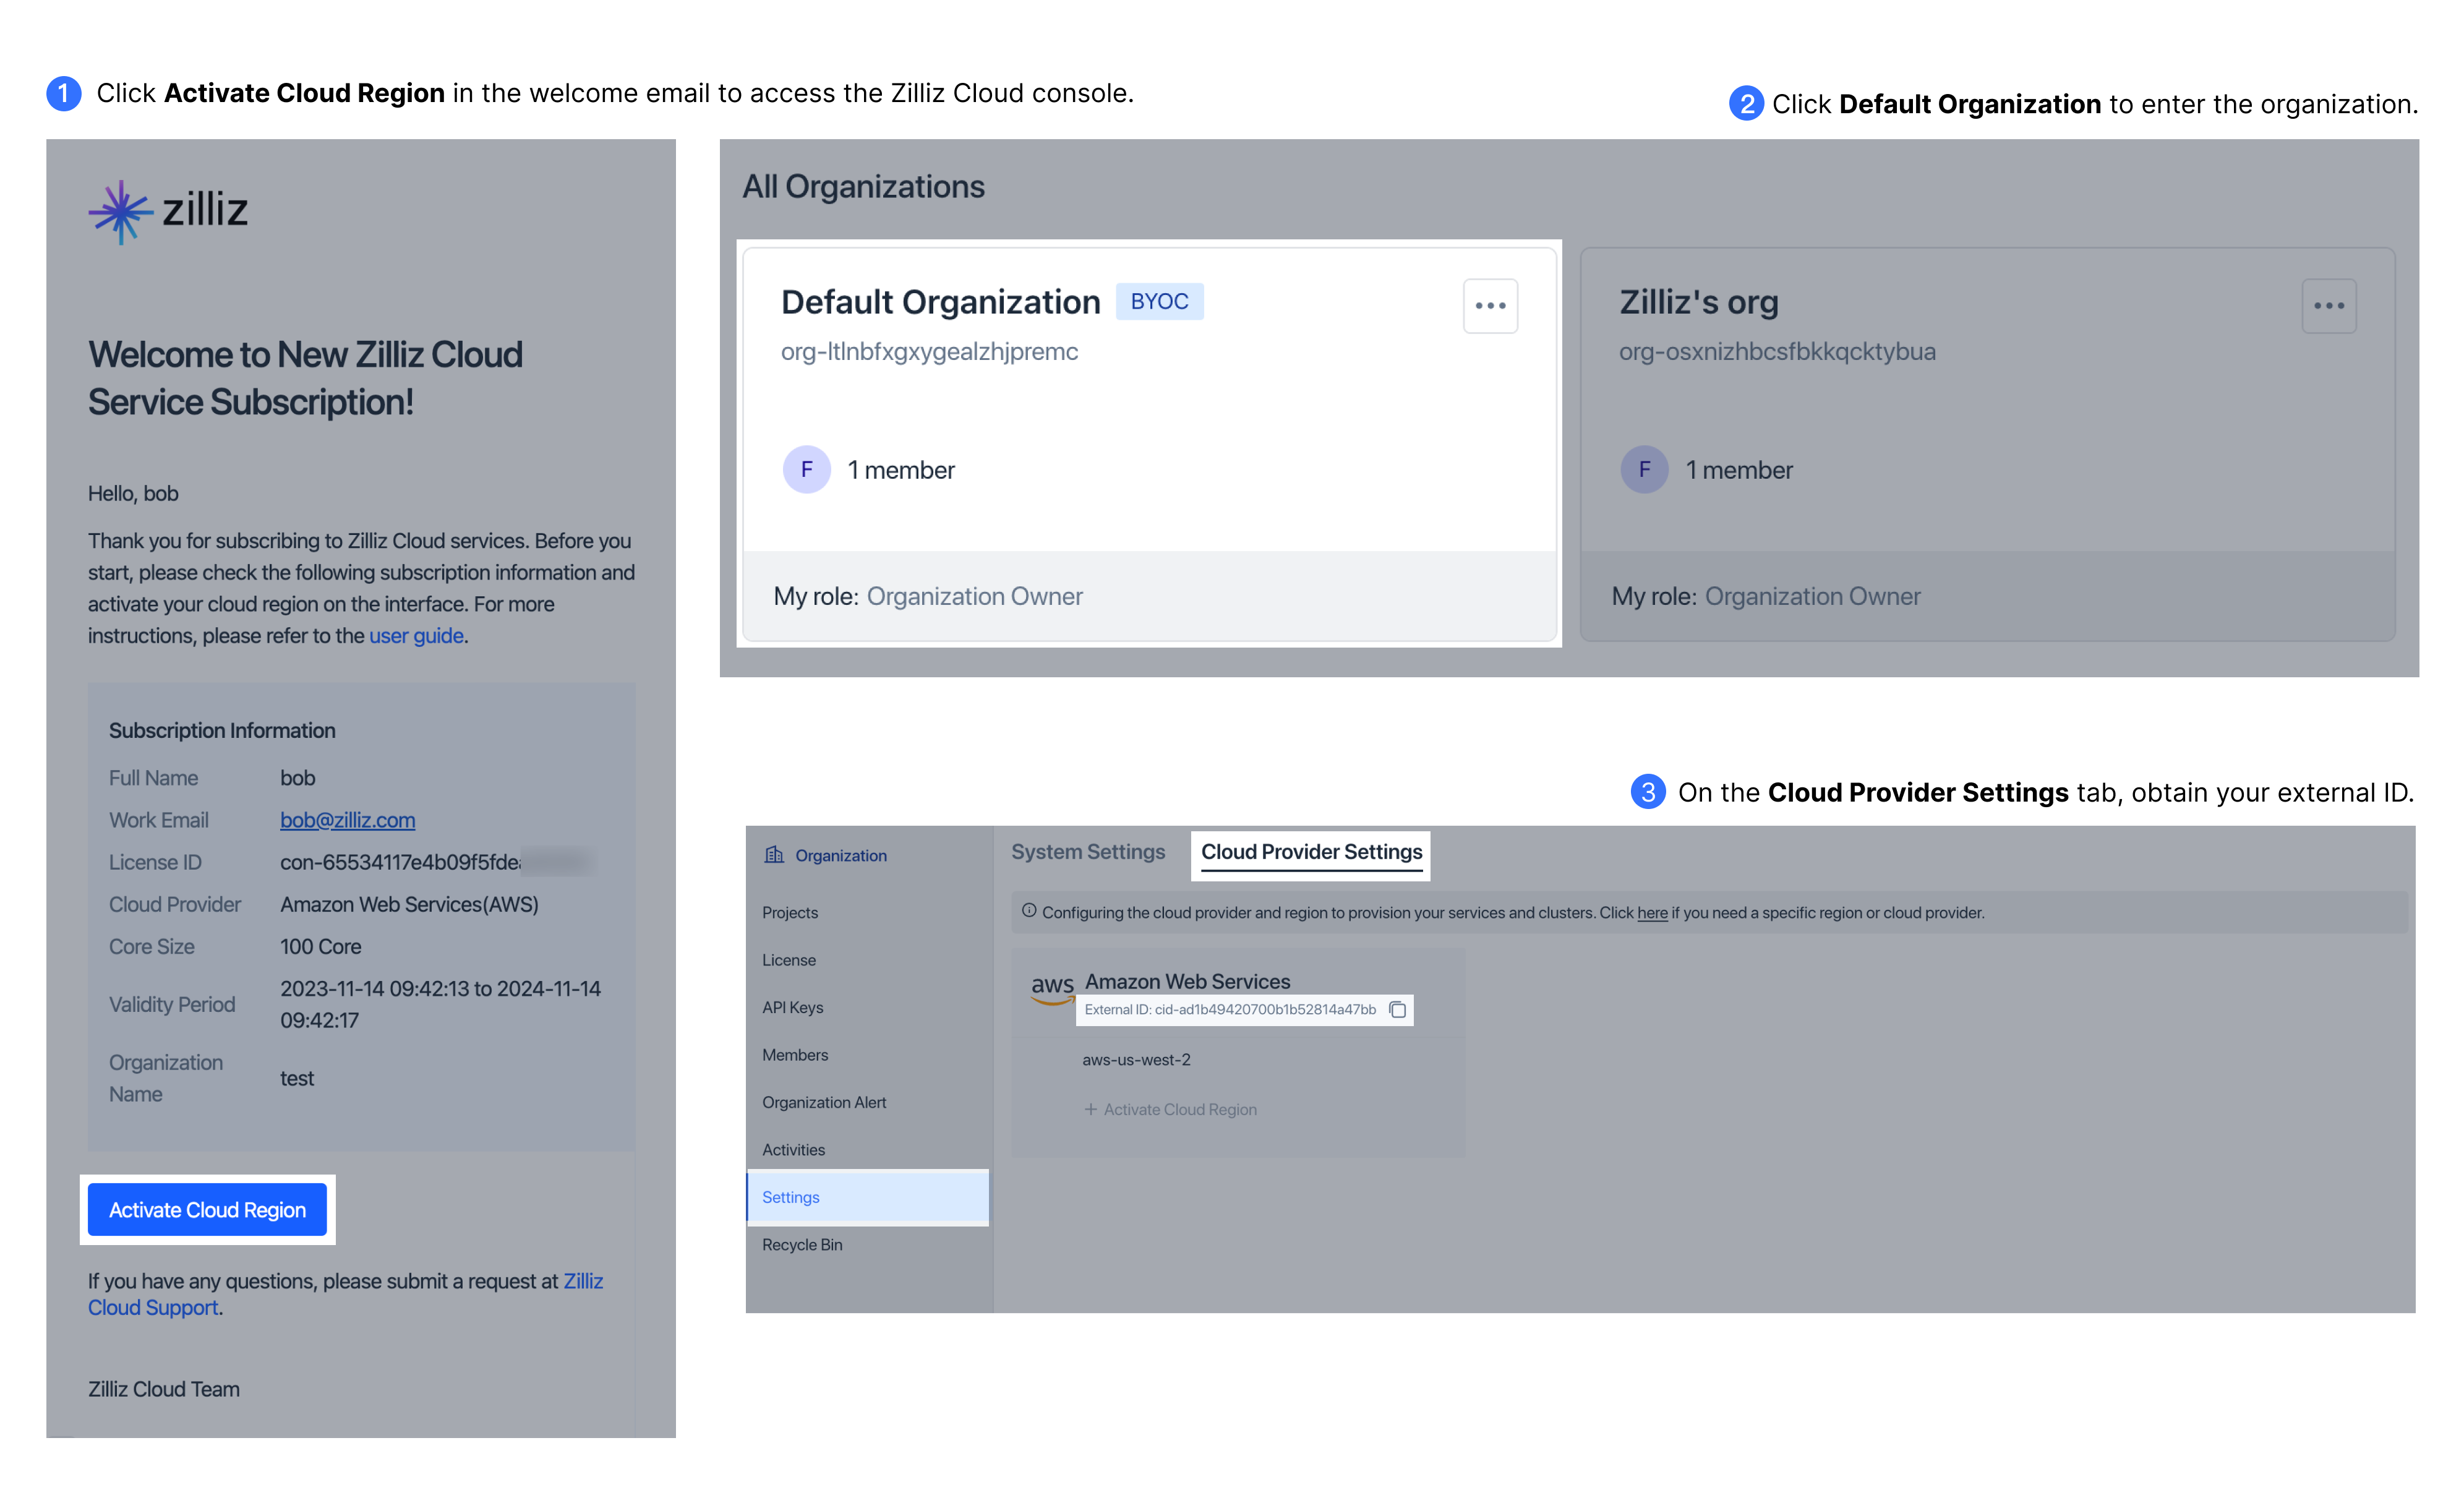This screenshot has width=2464, height=1490.
Task: Click the All Organizations heading
Action: pyautogui.click(x=863, y=186)
